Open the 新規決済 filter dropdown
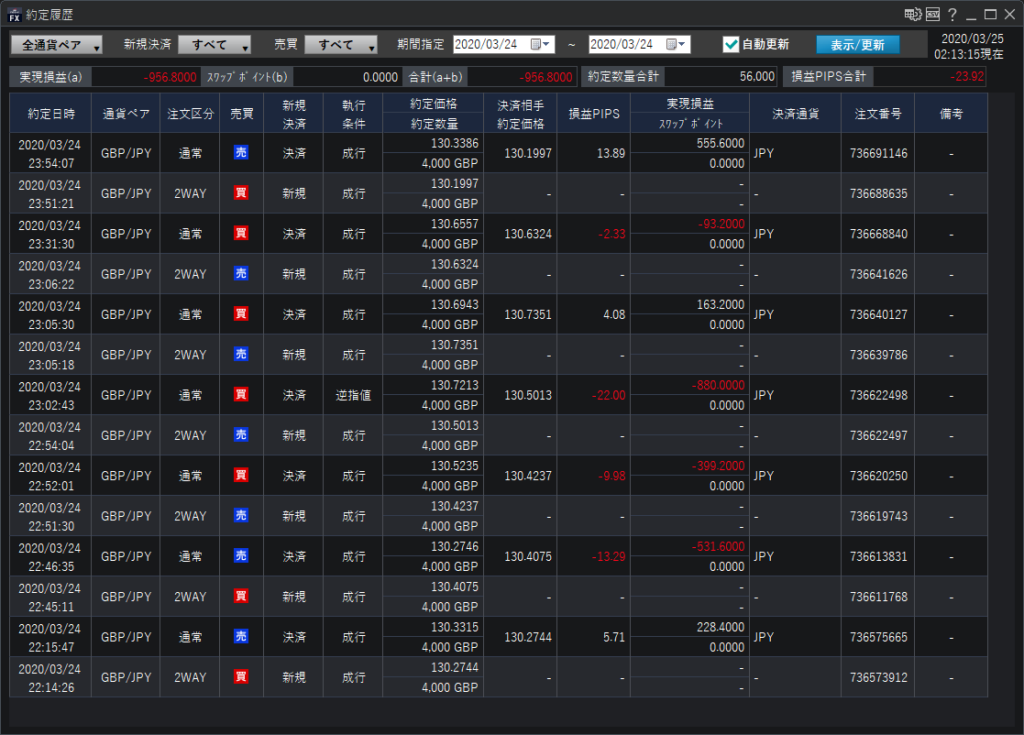The width and height of the screenshot is (1024, 735). click(217, 45)
